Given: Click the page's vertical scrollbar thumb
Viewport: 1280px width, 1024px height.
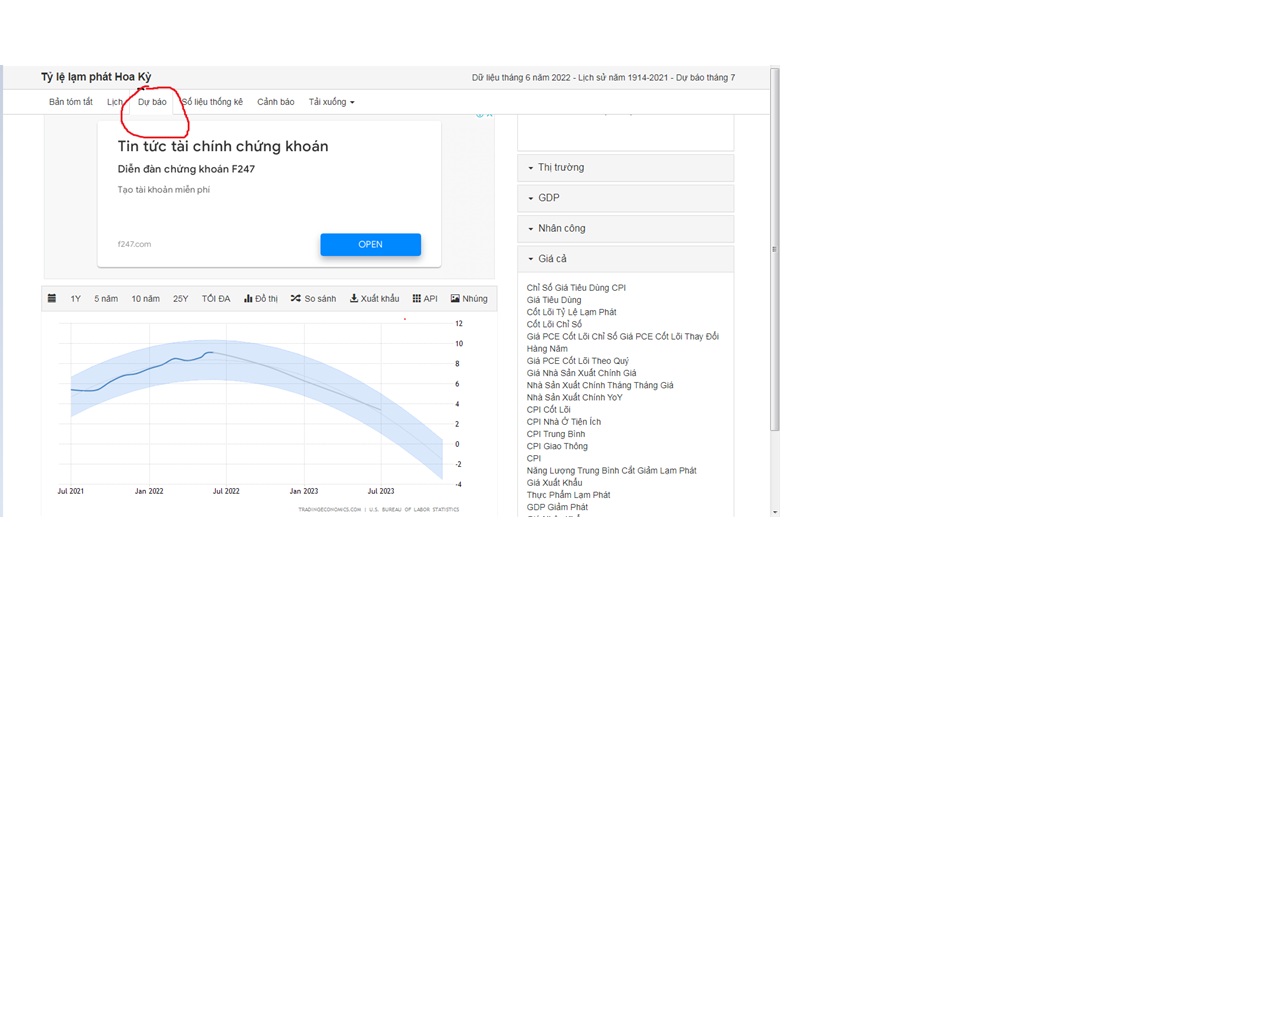Looking at the screenshot, I should pyautogui.click(x=774, y=250).
